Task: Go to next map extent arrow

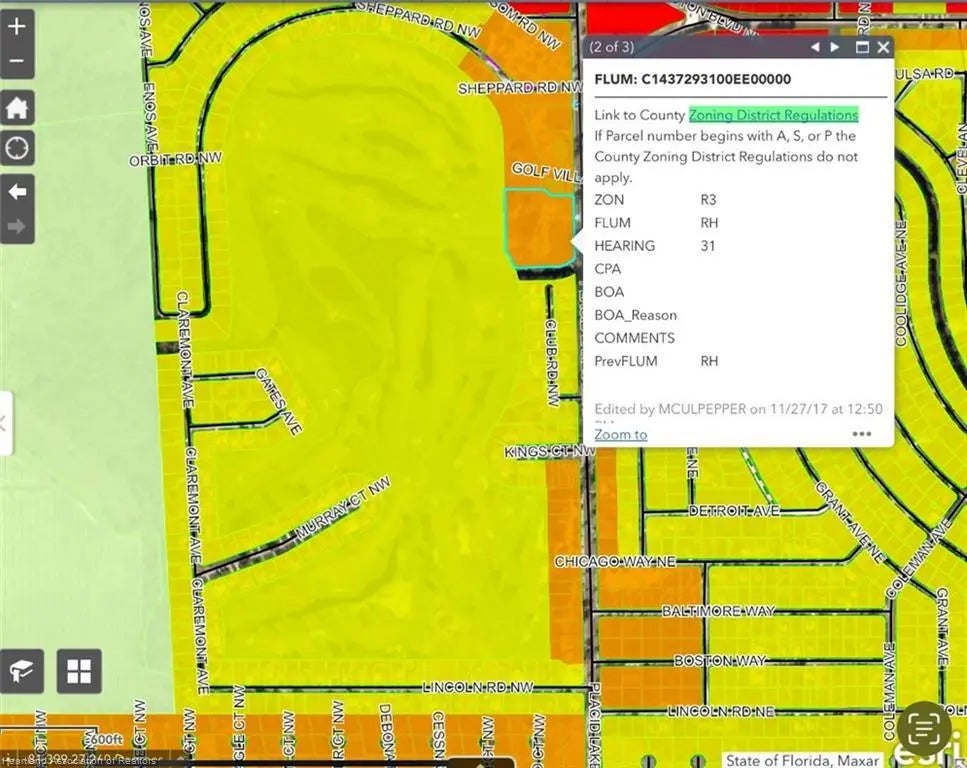Action: (17, 226)
